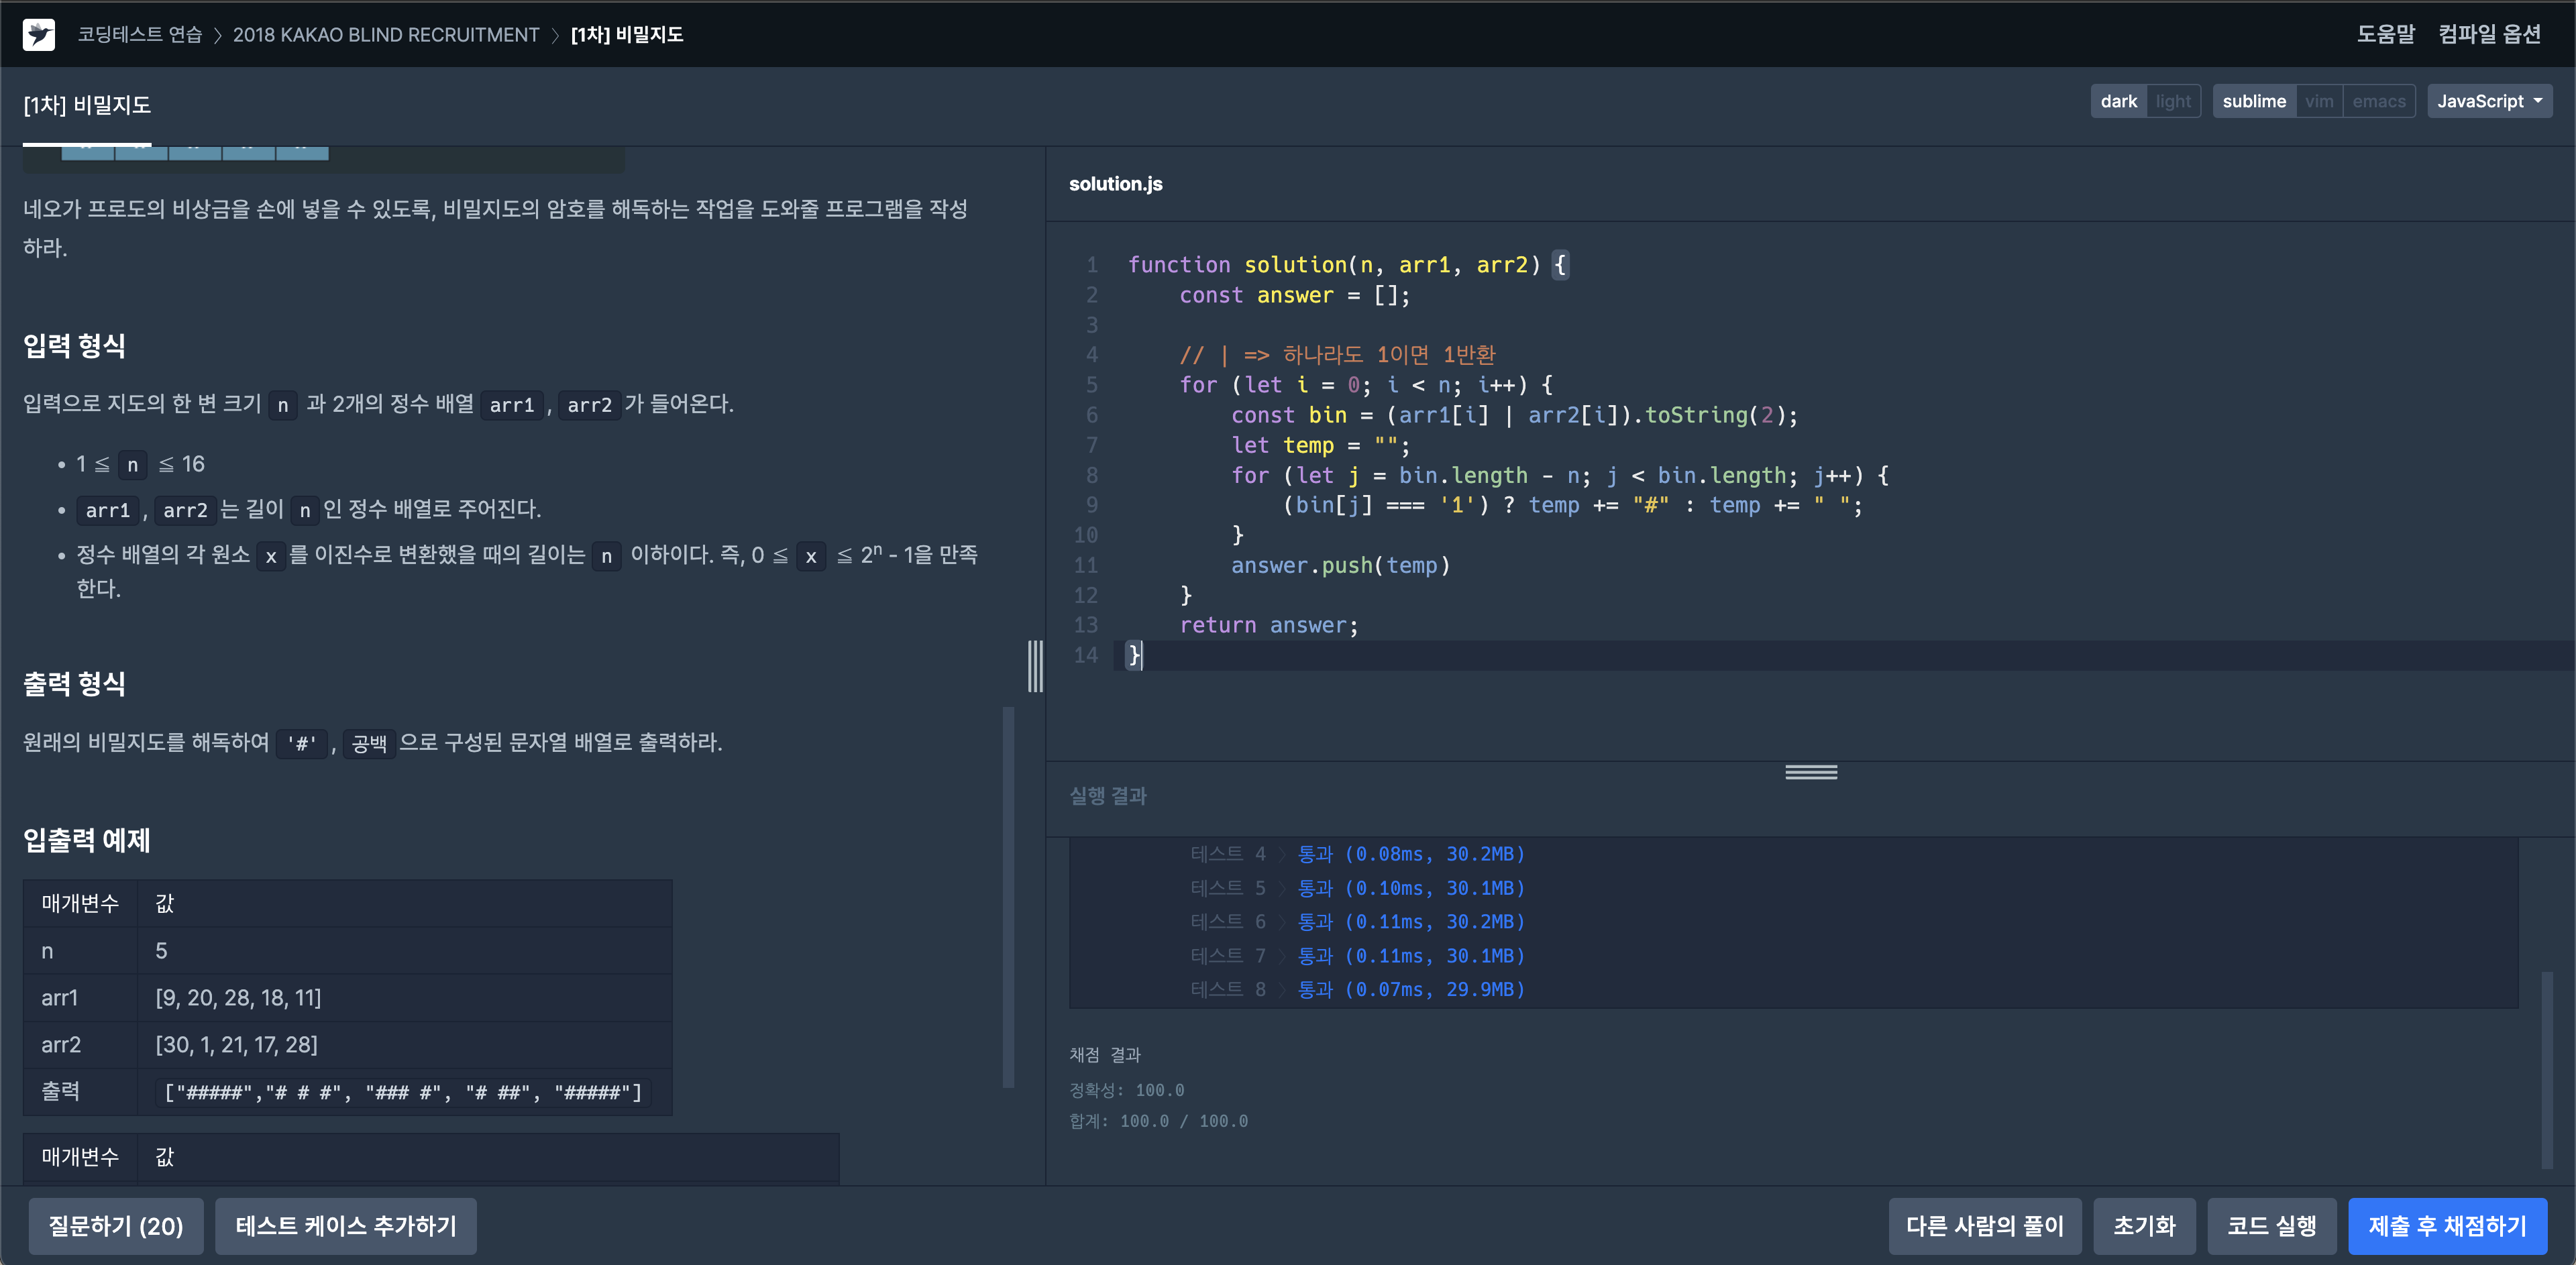Image resolution: width=2576 pixels, height=1265 pixels.
Task: Click answer.push(temp) on line 11
Action: (x=1340, y=565)
